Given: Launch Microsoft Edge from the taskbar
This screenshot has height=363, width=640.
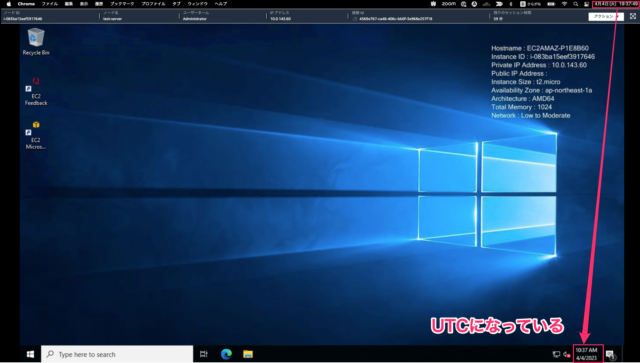Looking at the screenshot, I should (x=226, y=354).
